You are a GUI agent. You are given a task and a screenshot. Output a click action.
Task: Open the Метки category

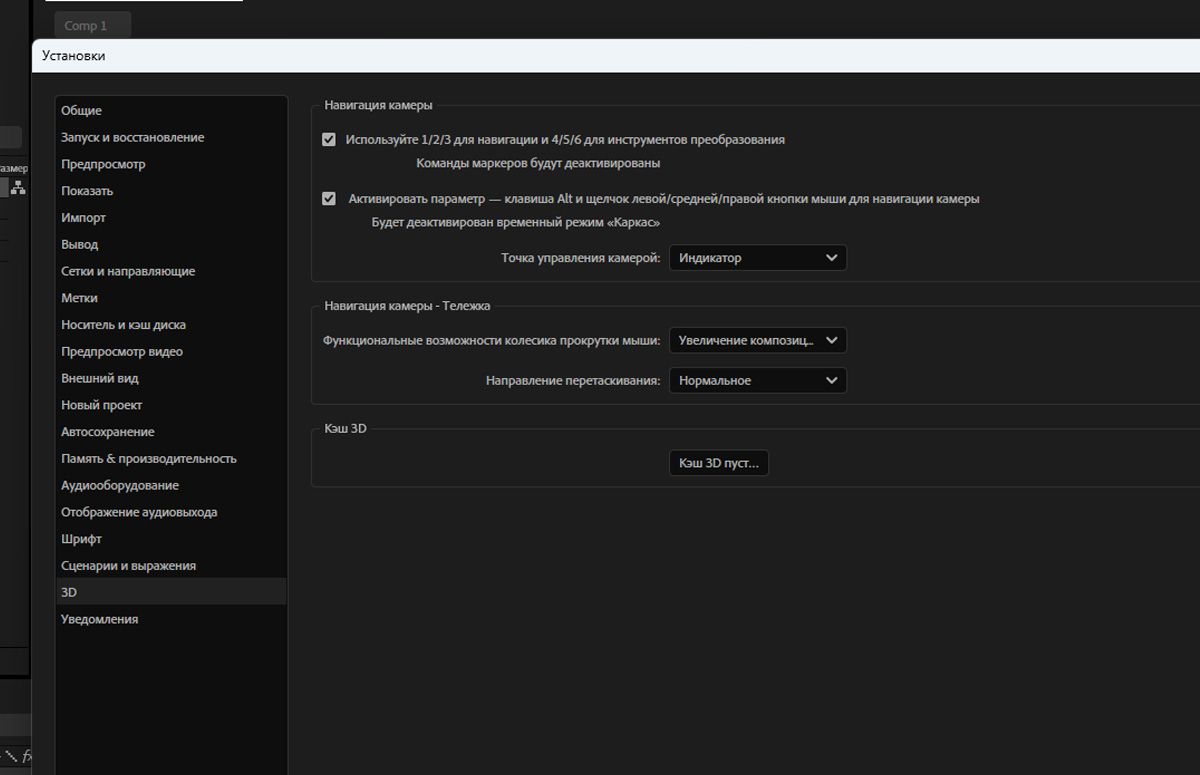[x=171, y=298]
